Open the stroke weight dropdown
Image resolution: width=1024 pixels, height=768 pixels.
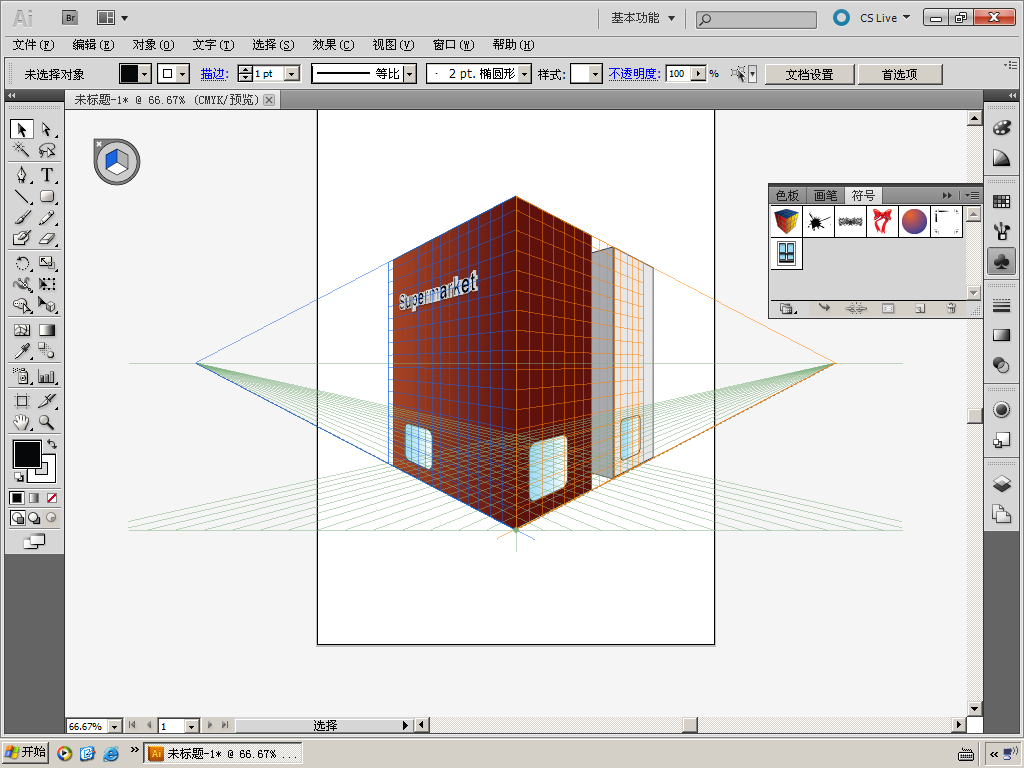point(292,74)
